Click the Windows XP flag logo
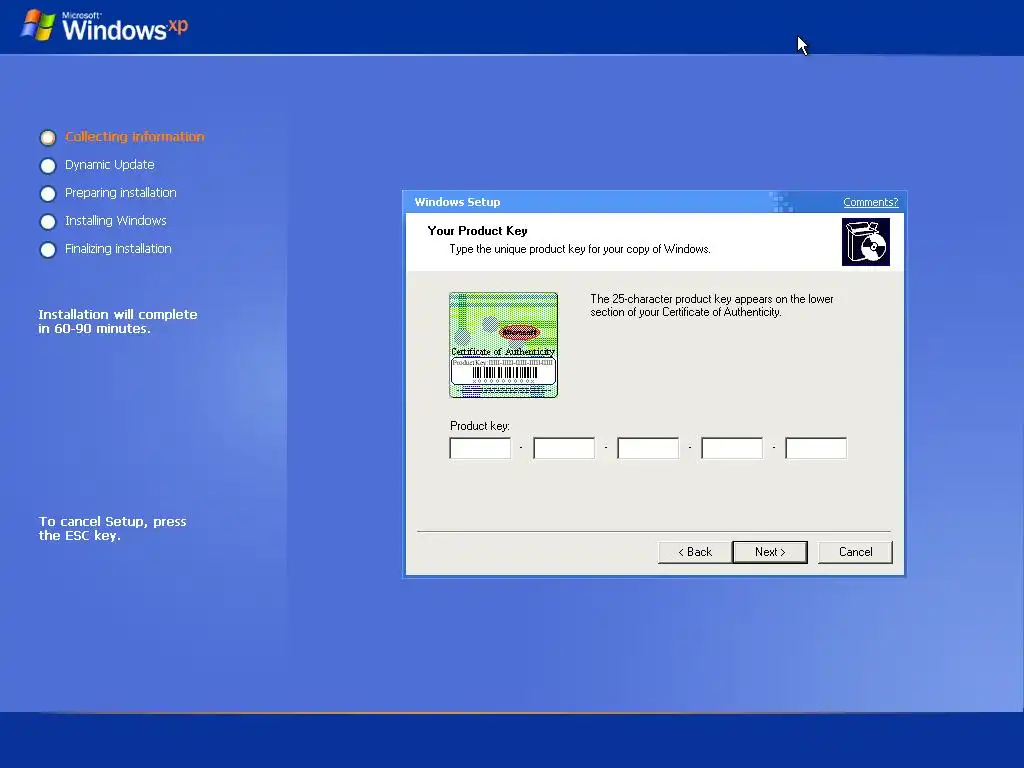 tap(38, 26)
